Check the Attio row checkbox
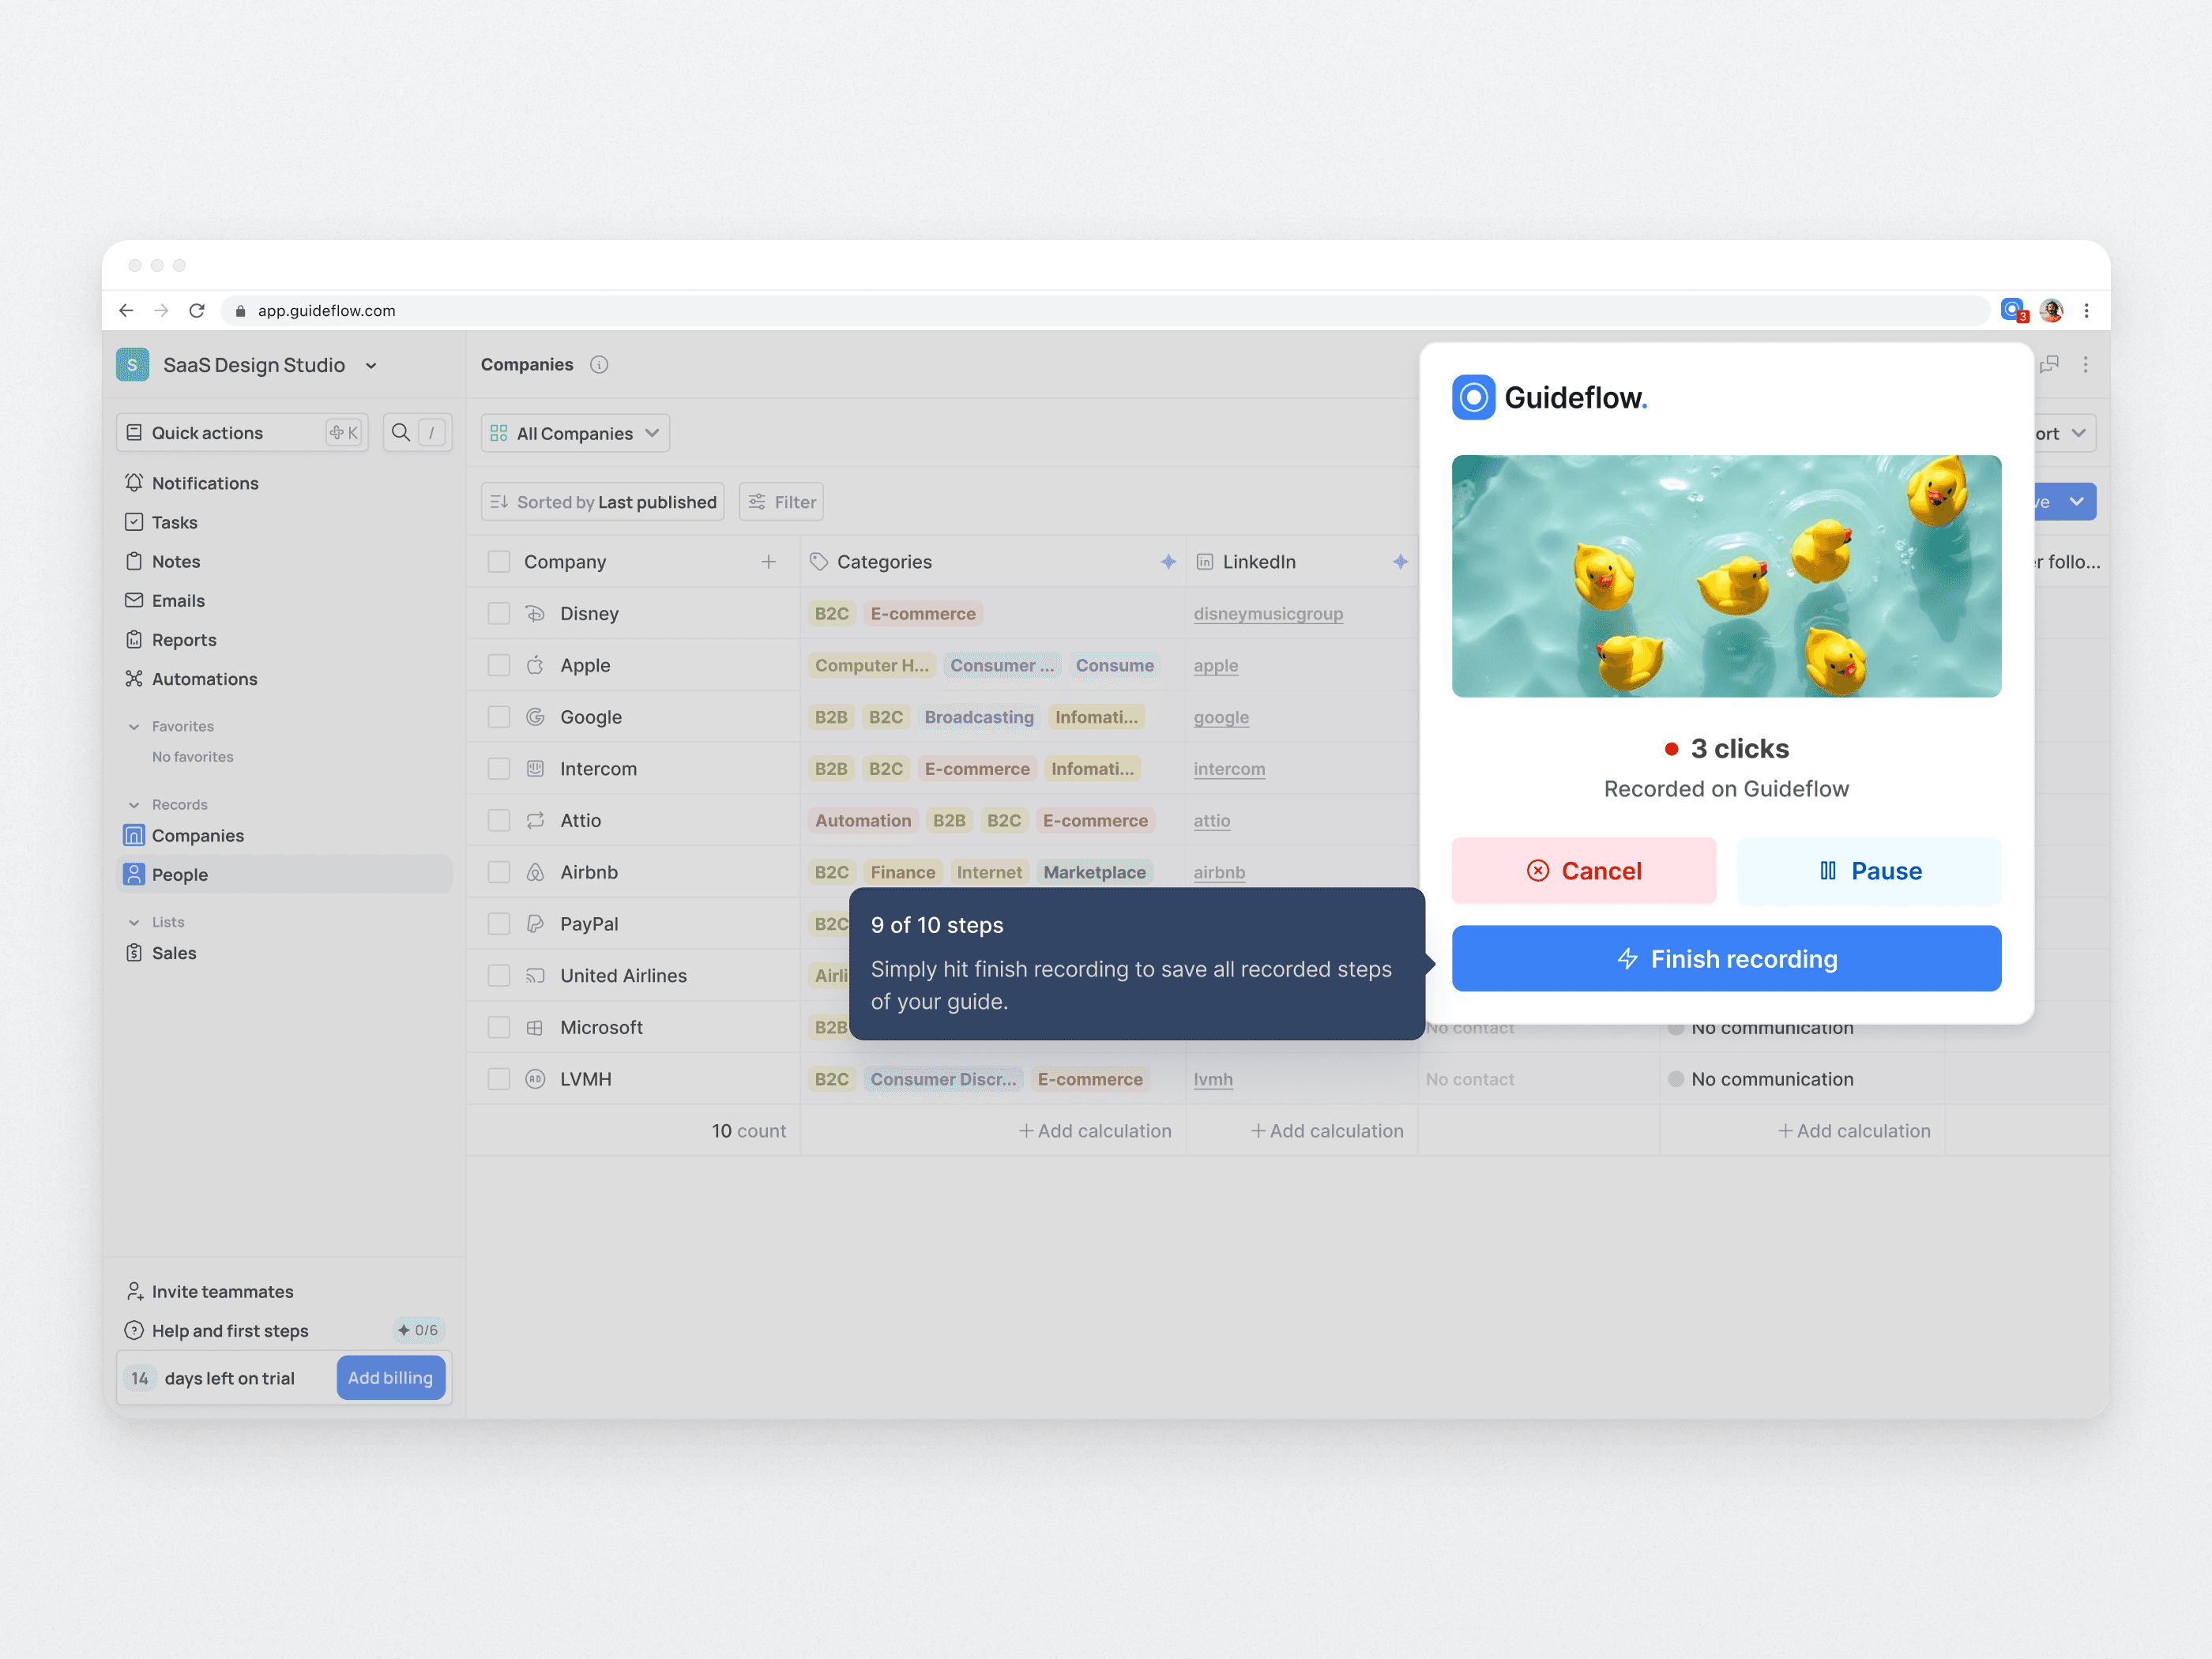The image size is (2212, 1659). (499, 820)
